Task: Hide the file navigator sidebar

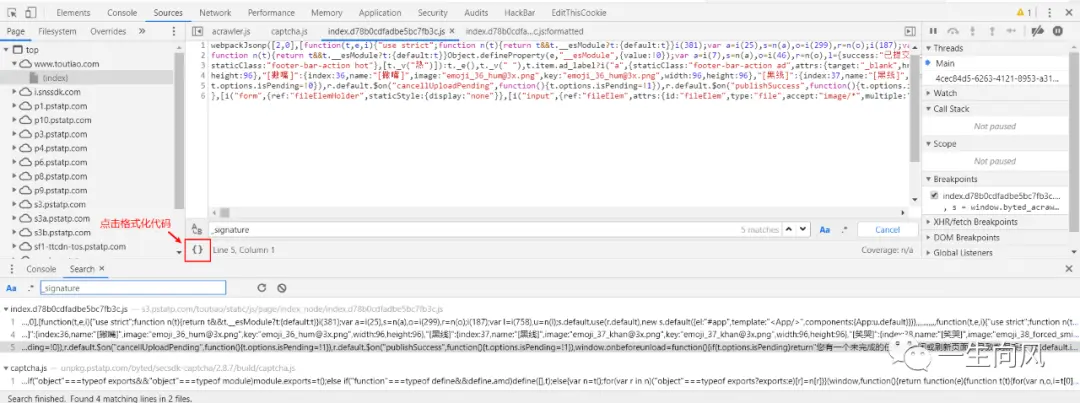Action: tap(198, 31)
